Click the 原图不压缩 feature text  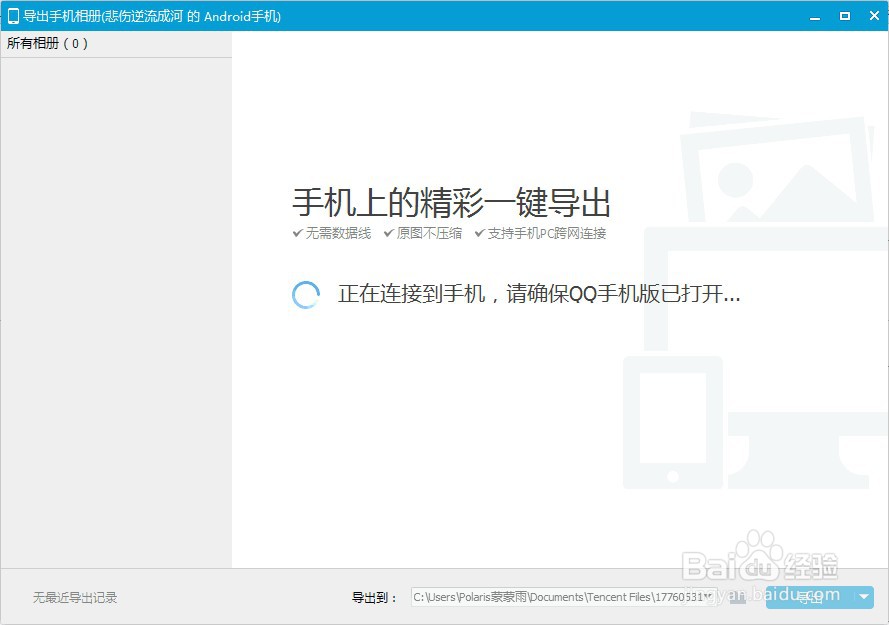click(429, 233)
